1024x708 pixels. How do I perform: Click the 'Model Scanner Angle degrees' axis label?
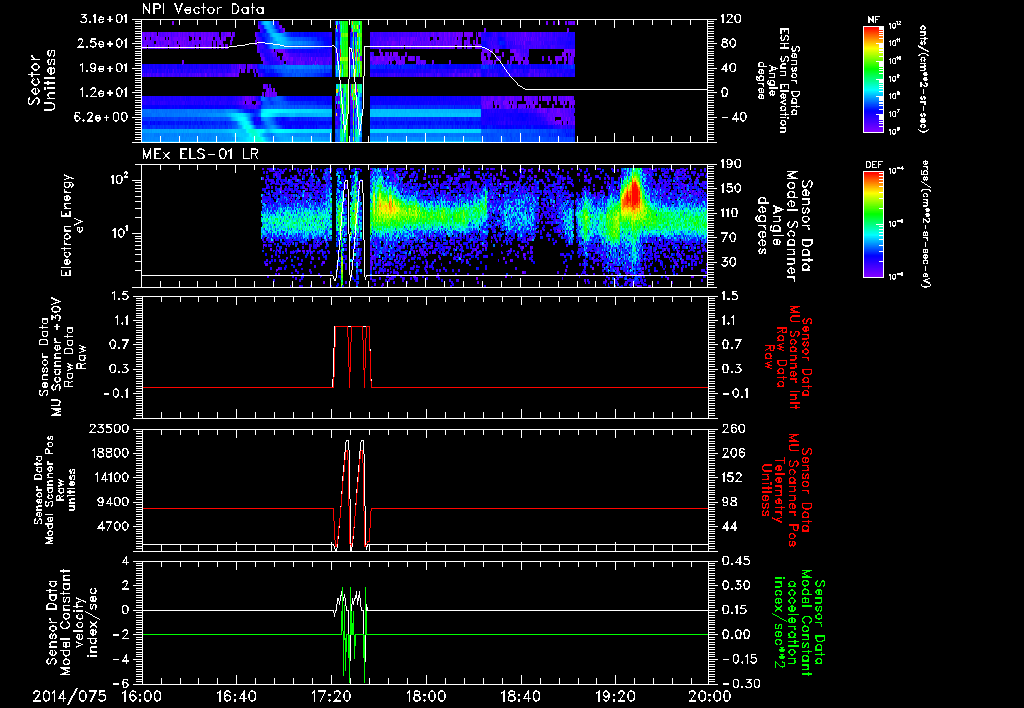784,225
